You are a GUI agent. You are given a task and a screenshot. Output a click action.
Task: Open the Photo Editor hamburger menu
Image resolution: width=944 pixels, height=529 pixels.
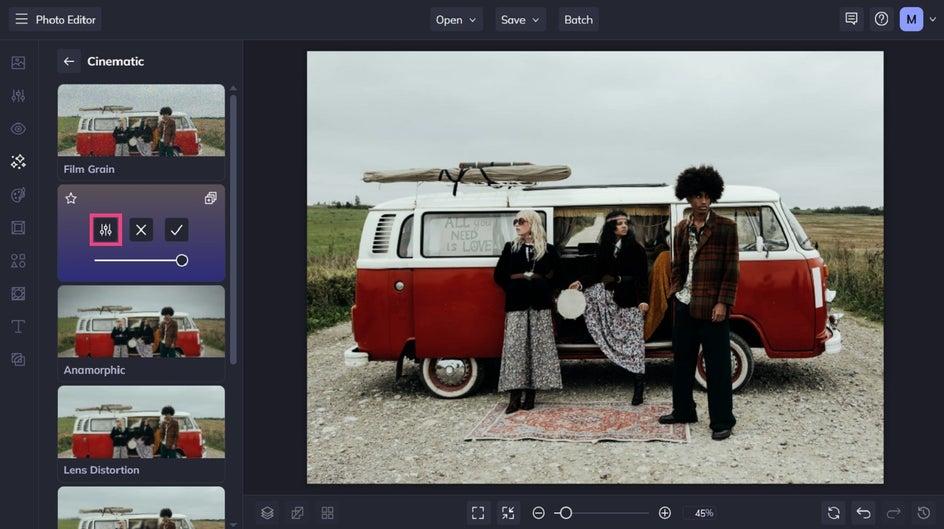(x=21, y=19)
